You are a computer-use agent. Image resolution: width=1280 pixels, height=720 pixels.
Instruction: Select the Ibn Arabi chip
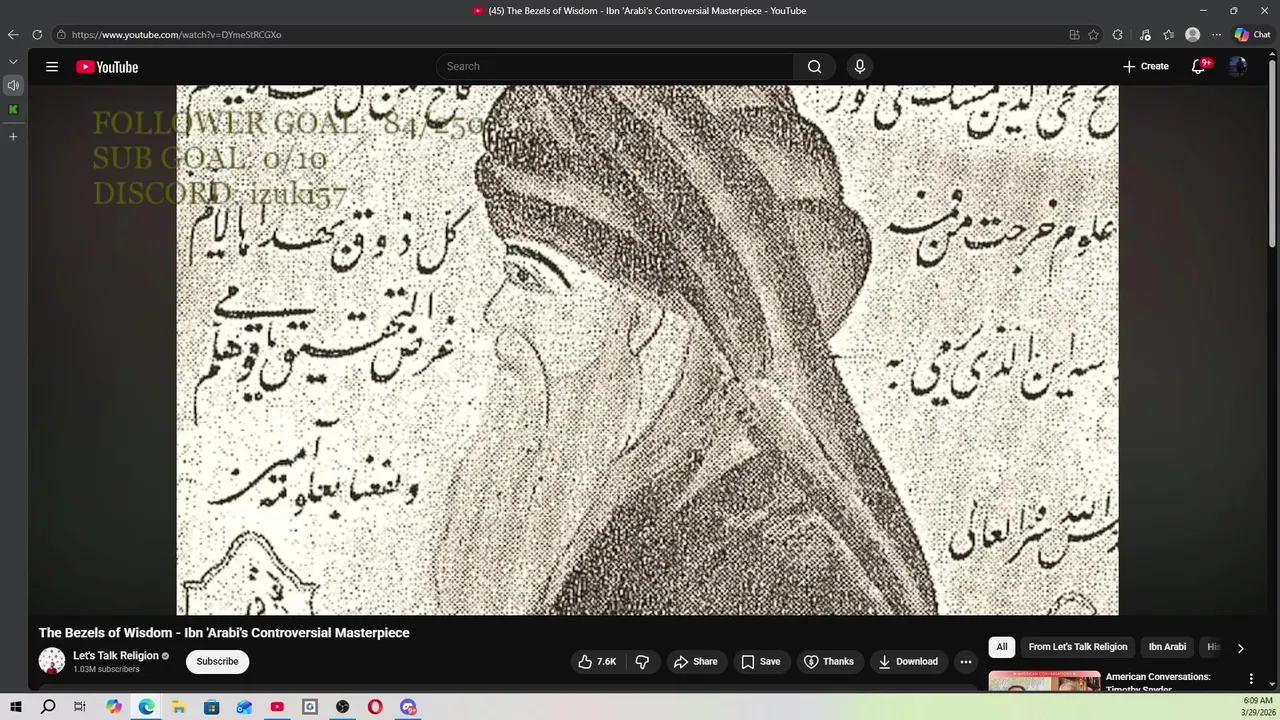(x=1167, y=647)
